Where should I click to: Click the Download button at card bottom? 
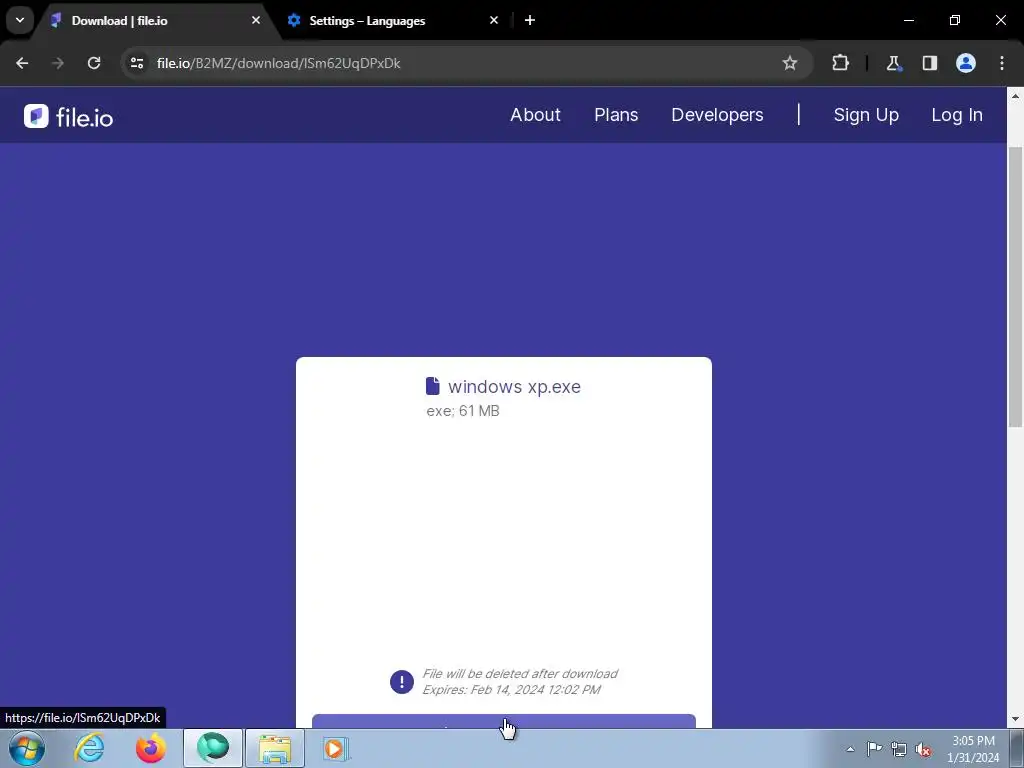click(x=504, y=722)
